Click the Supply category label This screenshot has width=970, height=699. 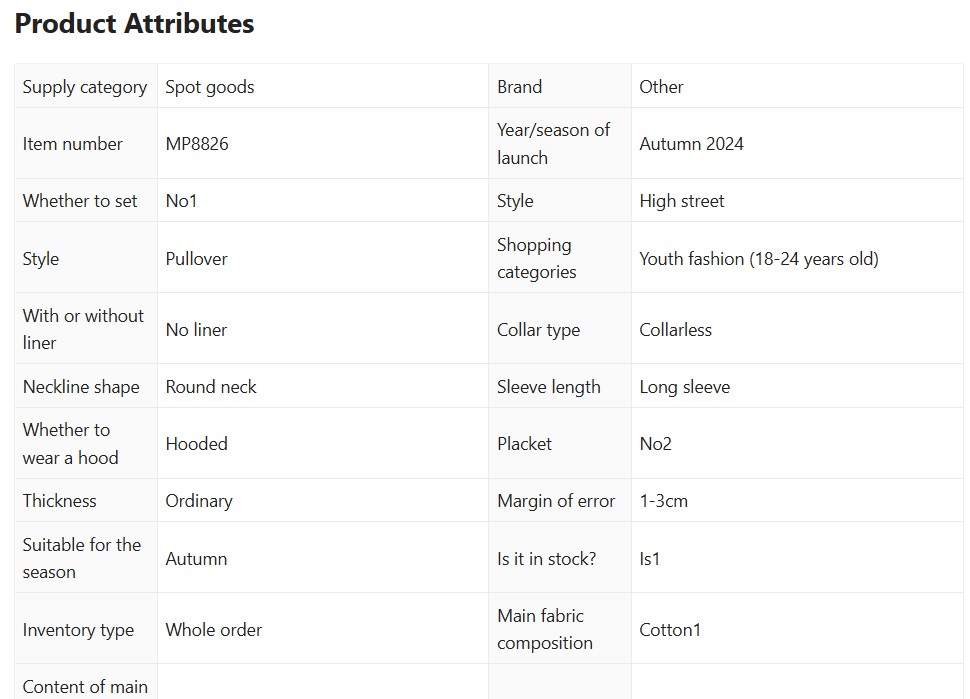85,87
